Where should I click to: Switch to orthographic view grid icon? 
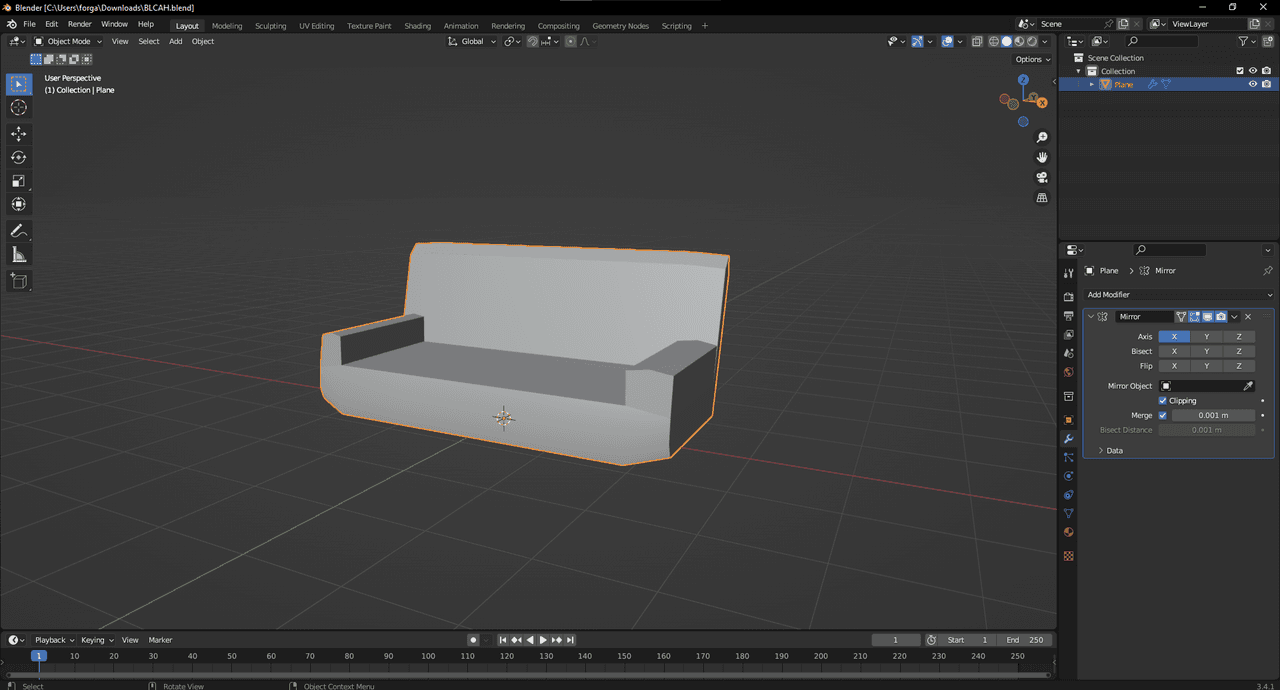tap(1041, 198)
